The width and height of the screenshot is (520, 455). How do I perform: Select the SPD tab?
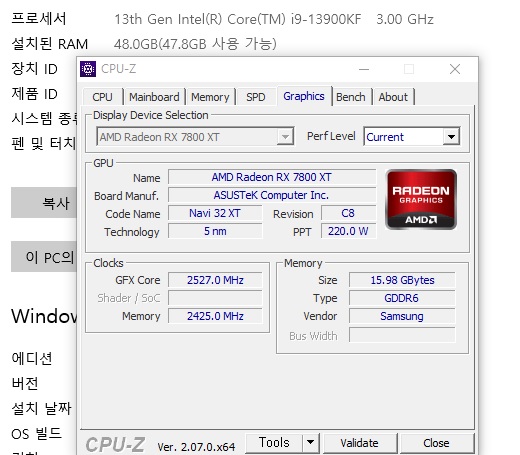256,97
